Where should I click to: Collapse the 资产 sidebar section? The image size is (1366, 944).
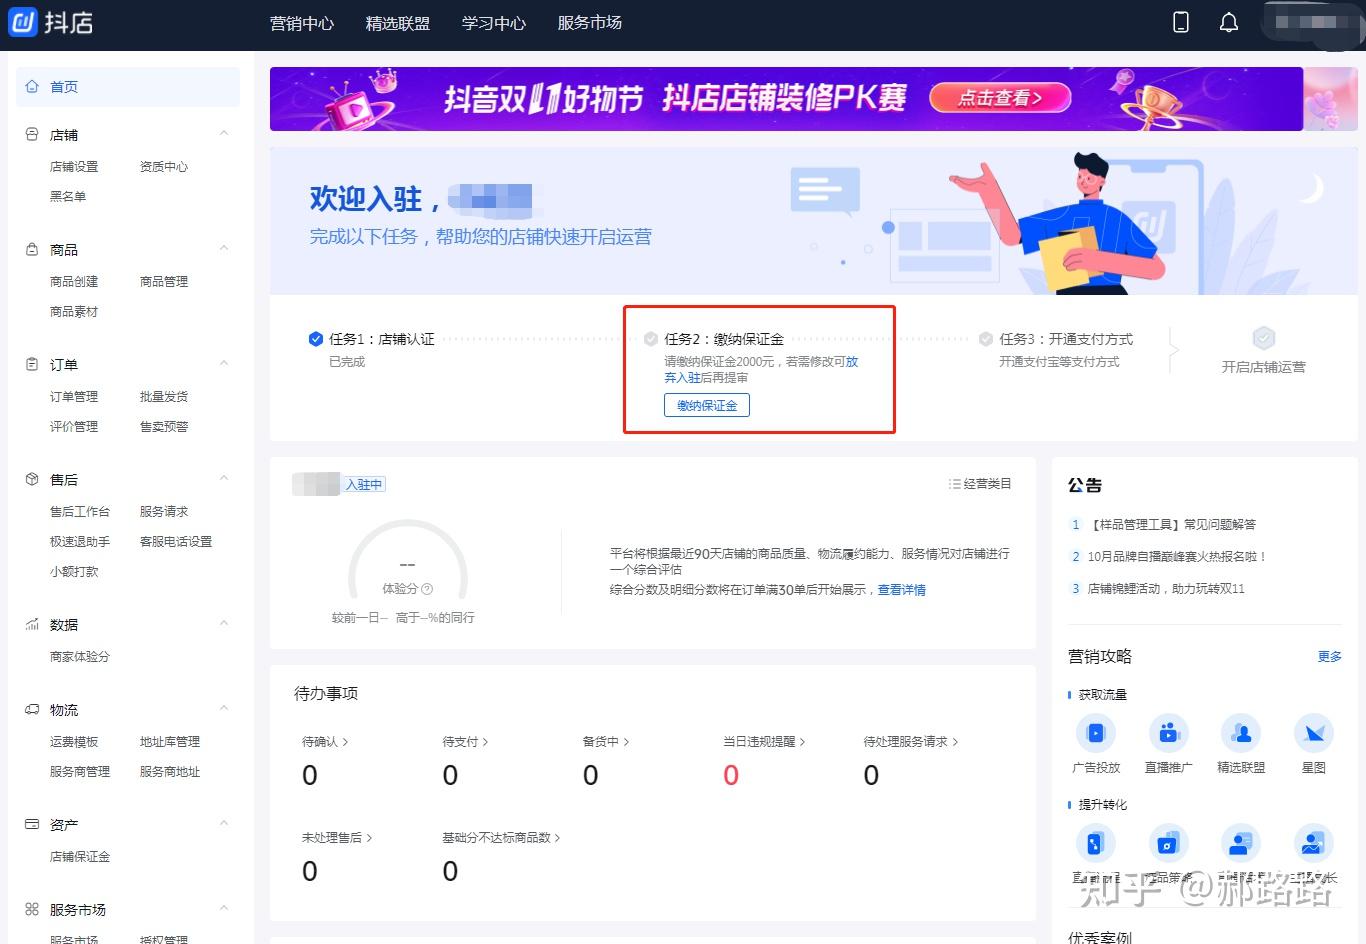[224, 823]
